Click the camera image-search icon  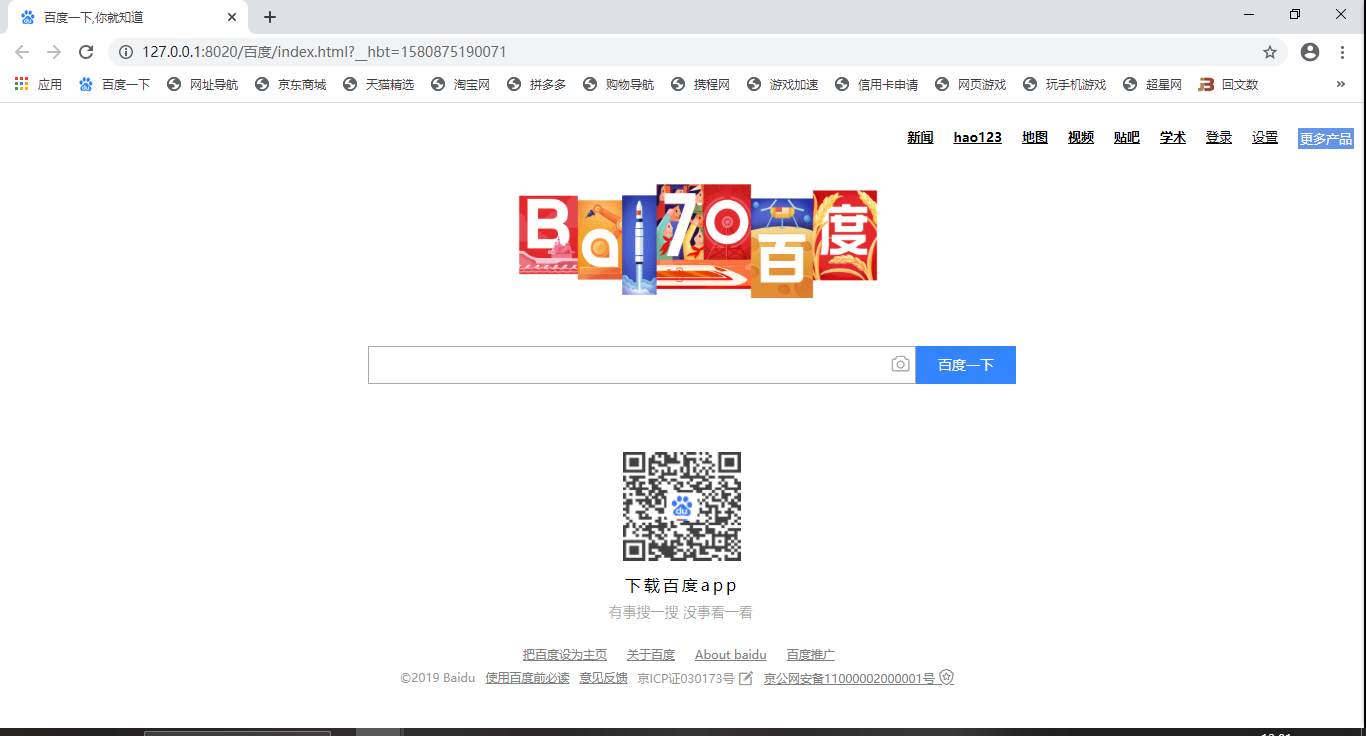coord(901,364)
